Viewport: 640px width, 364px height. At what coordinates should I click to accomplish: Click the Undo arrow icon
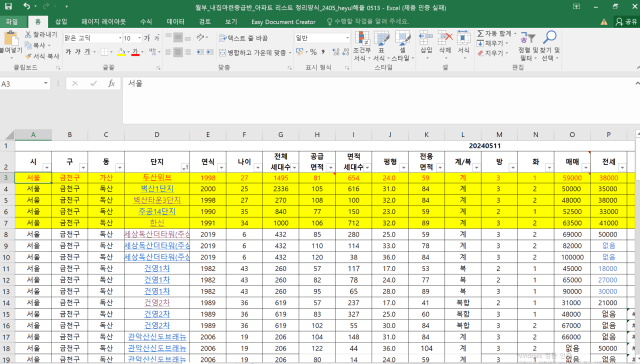[27, 6]
